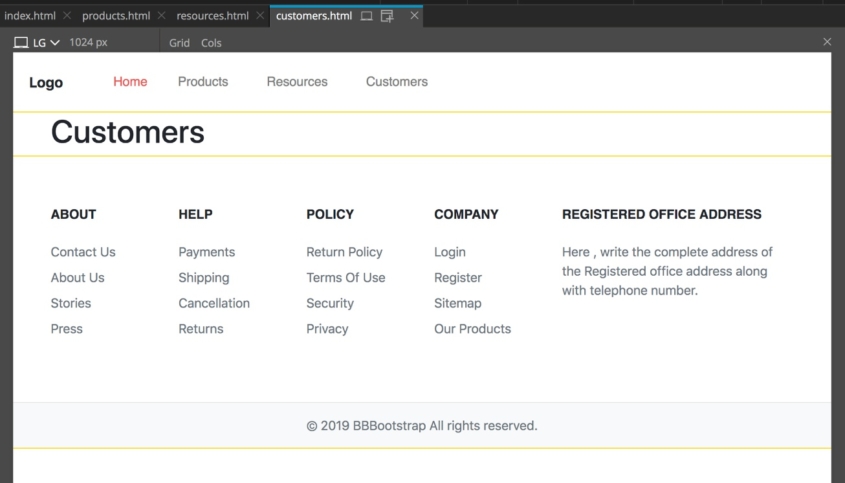
Task: Open the Home navigation link
Action: click(130, 81)
